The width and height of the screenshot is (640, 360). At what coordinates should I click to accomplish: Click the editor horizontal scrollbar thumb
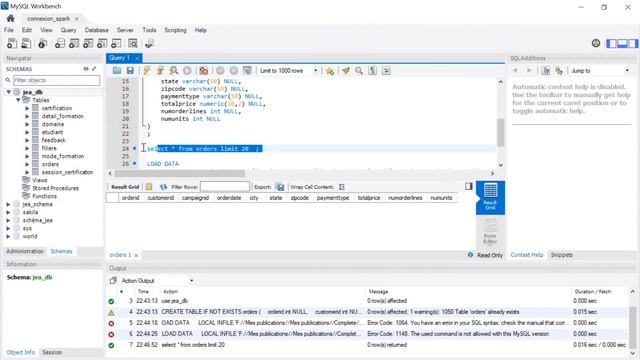point(180,173)
